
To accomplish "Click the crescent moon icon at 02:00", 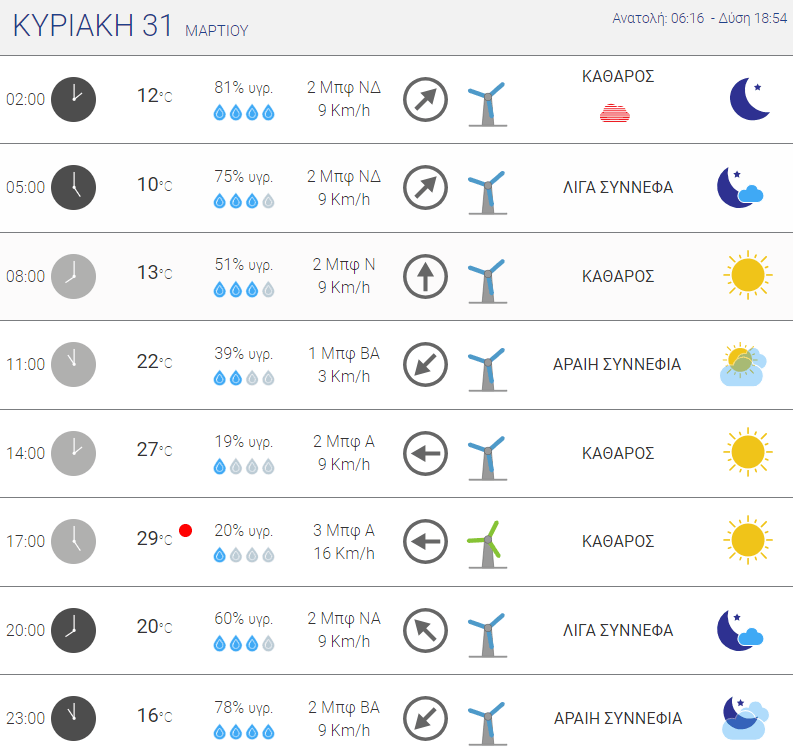I will click(x=750, y=99).
